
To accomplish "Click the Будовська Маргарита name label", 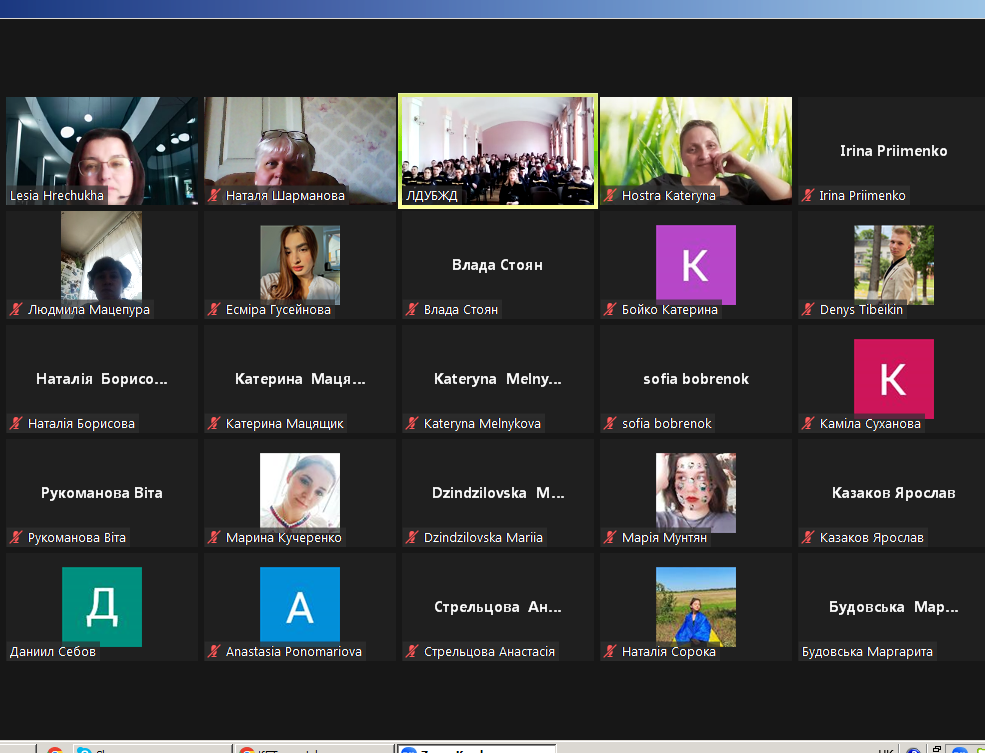I will coord(867,652).
